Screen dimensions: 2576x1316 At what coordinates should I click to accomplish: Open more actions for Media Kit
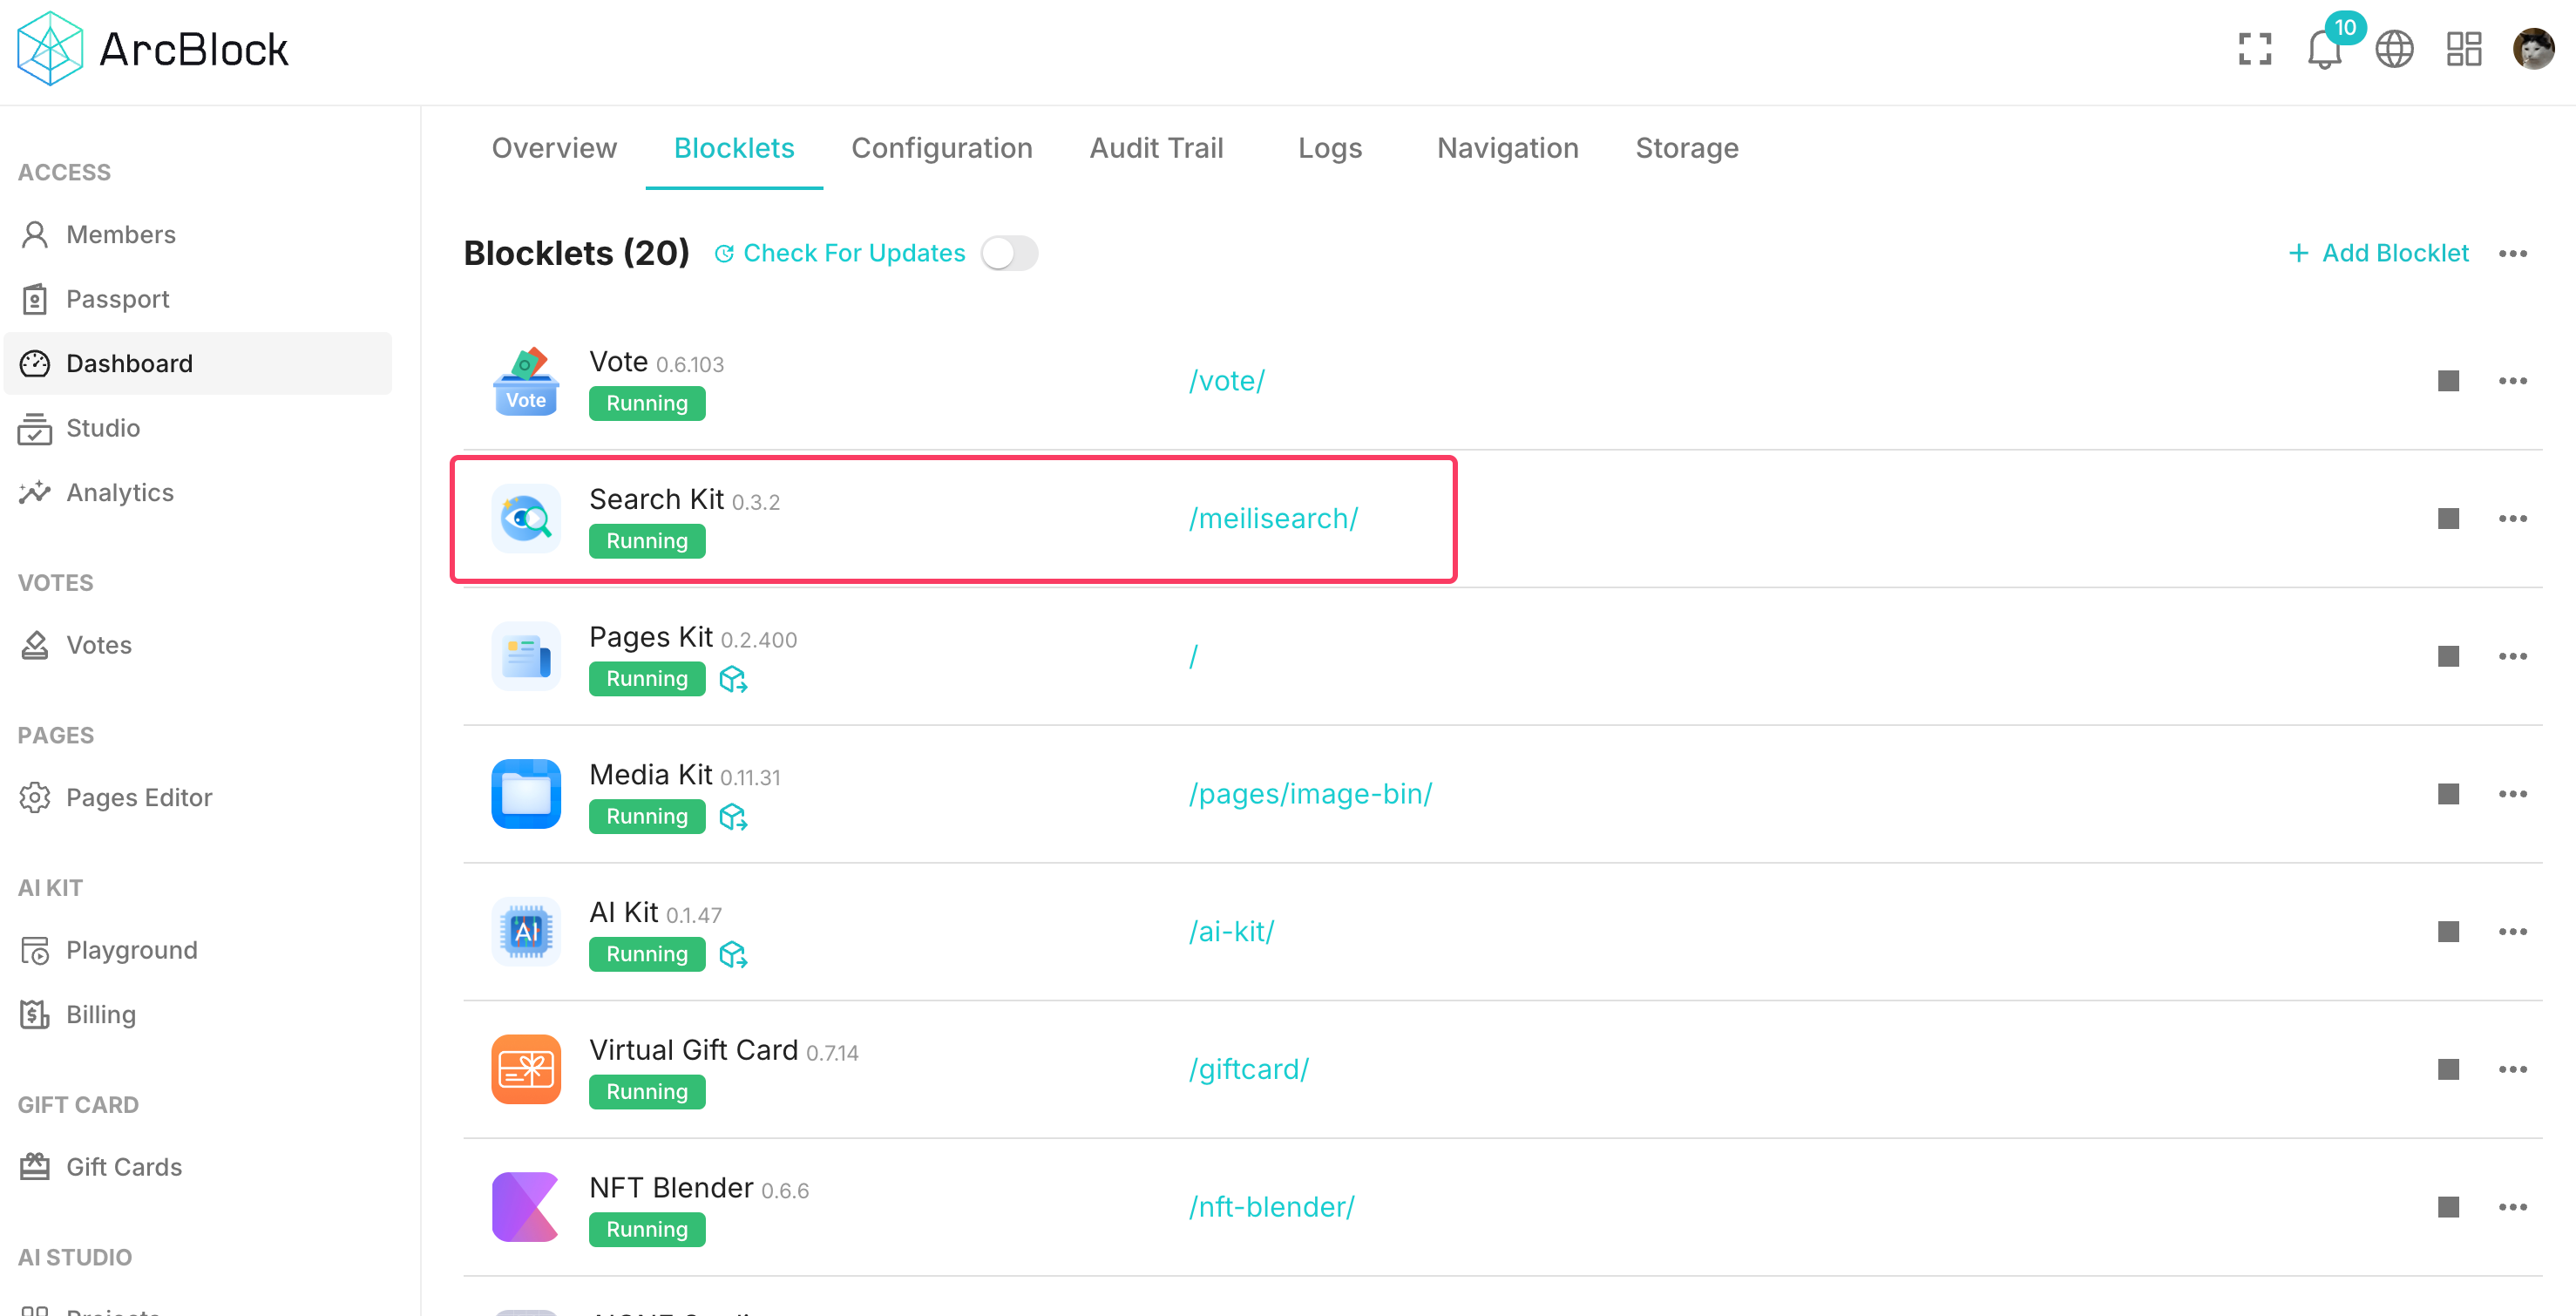click(2512, 794)
